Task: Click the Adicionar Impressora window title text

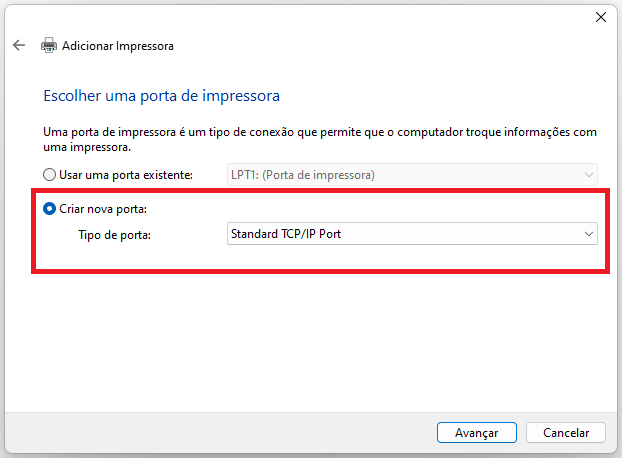Action: tap(118, 46)
